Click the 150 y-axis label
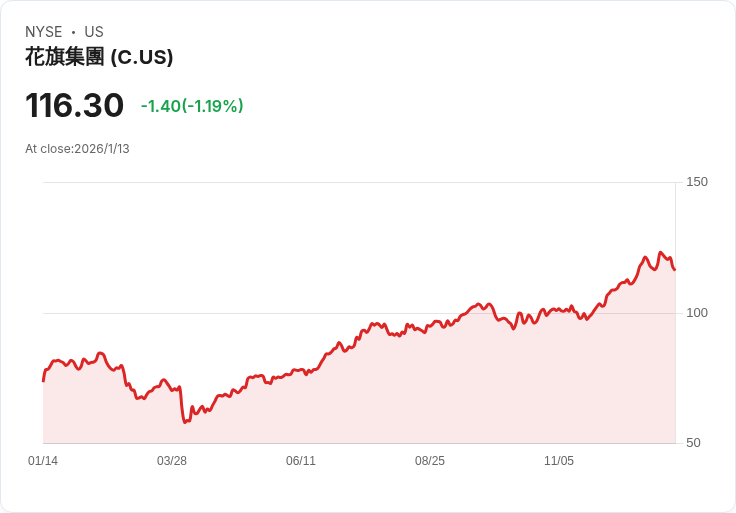Image resolution: width=736 pixels, height=513 pixels. tap(696, 182)
